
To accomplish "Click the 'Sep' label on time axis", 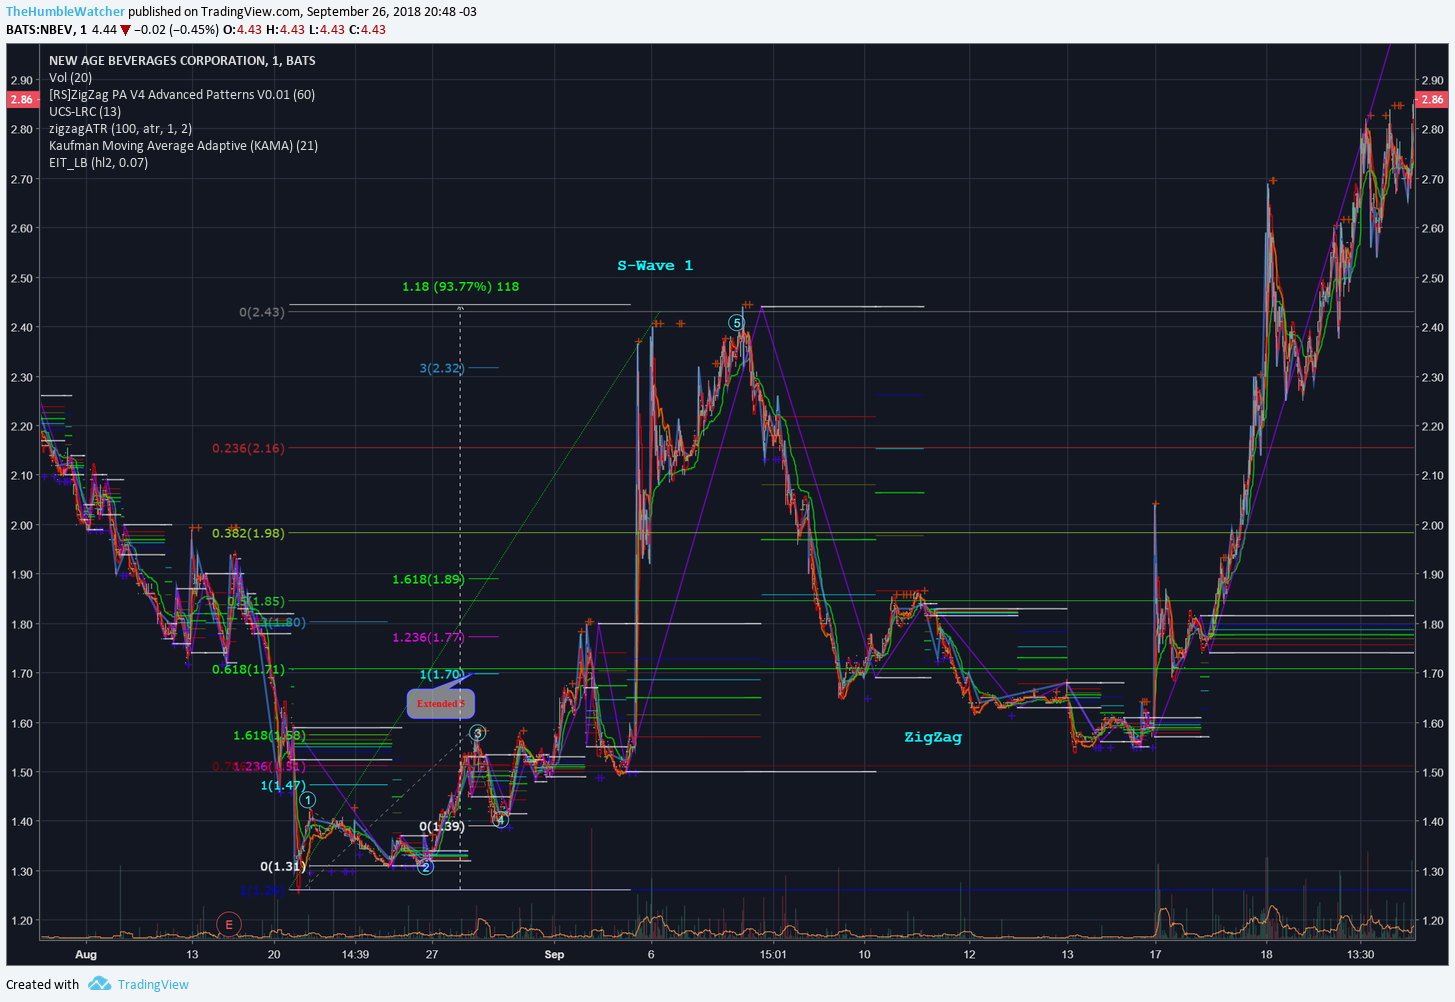I will point(554,954).
